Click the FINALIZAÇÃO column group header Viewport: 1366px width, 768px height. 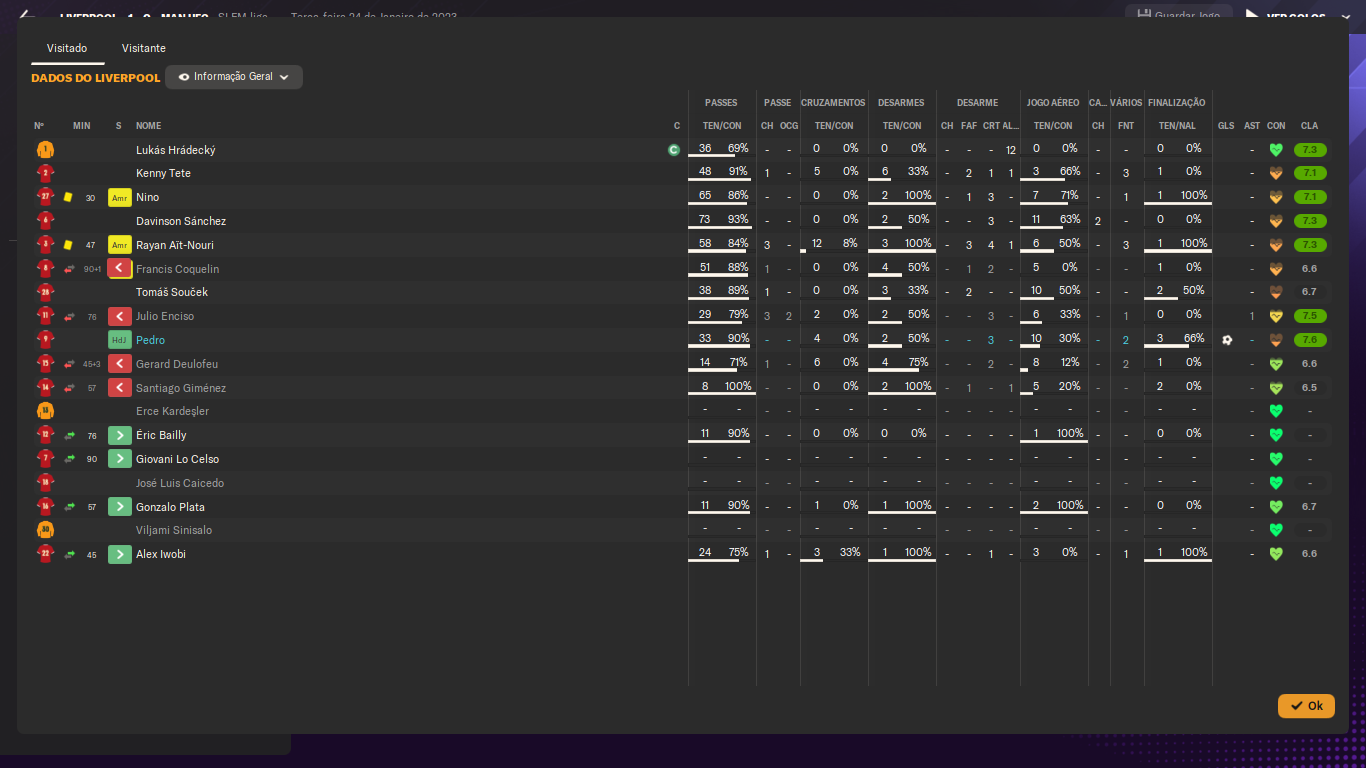(x=1177, y=103)
